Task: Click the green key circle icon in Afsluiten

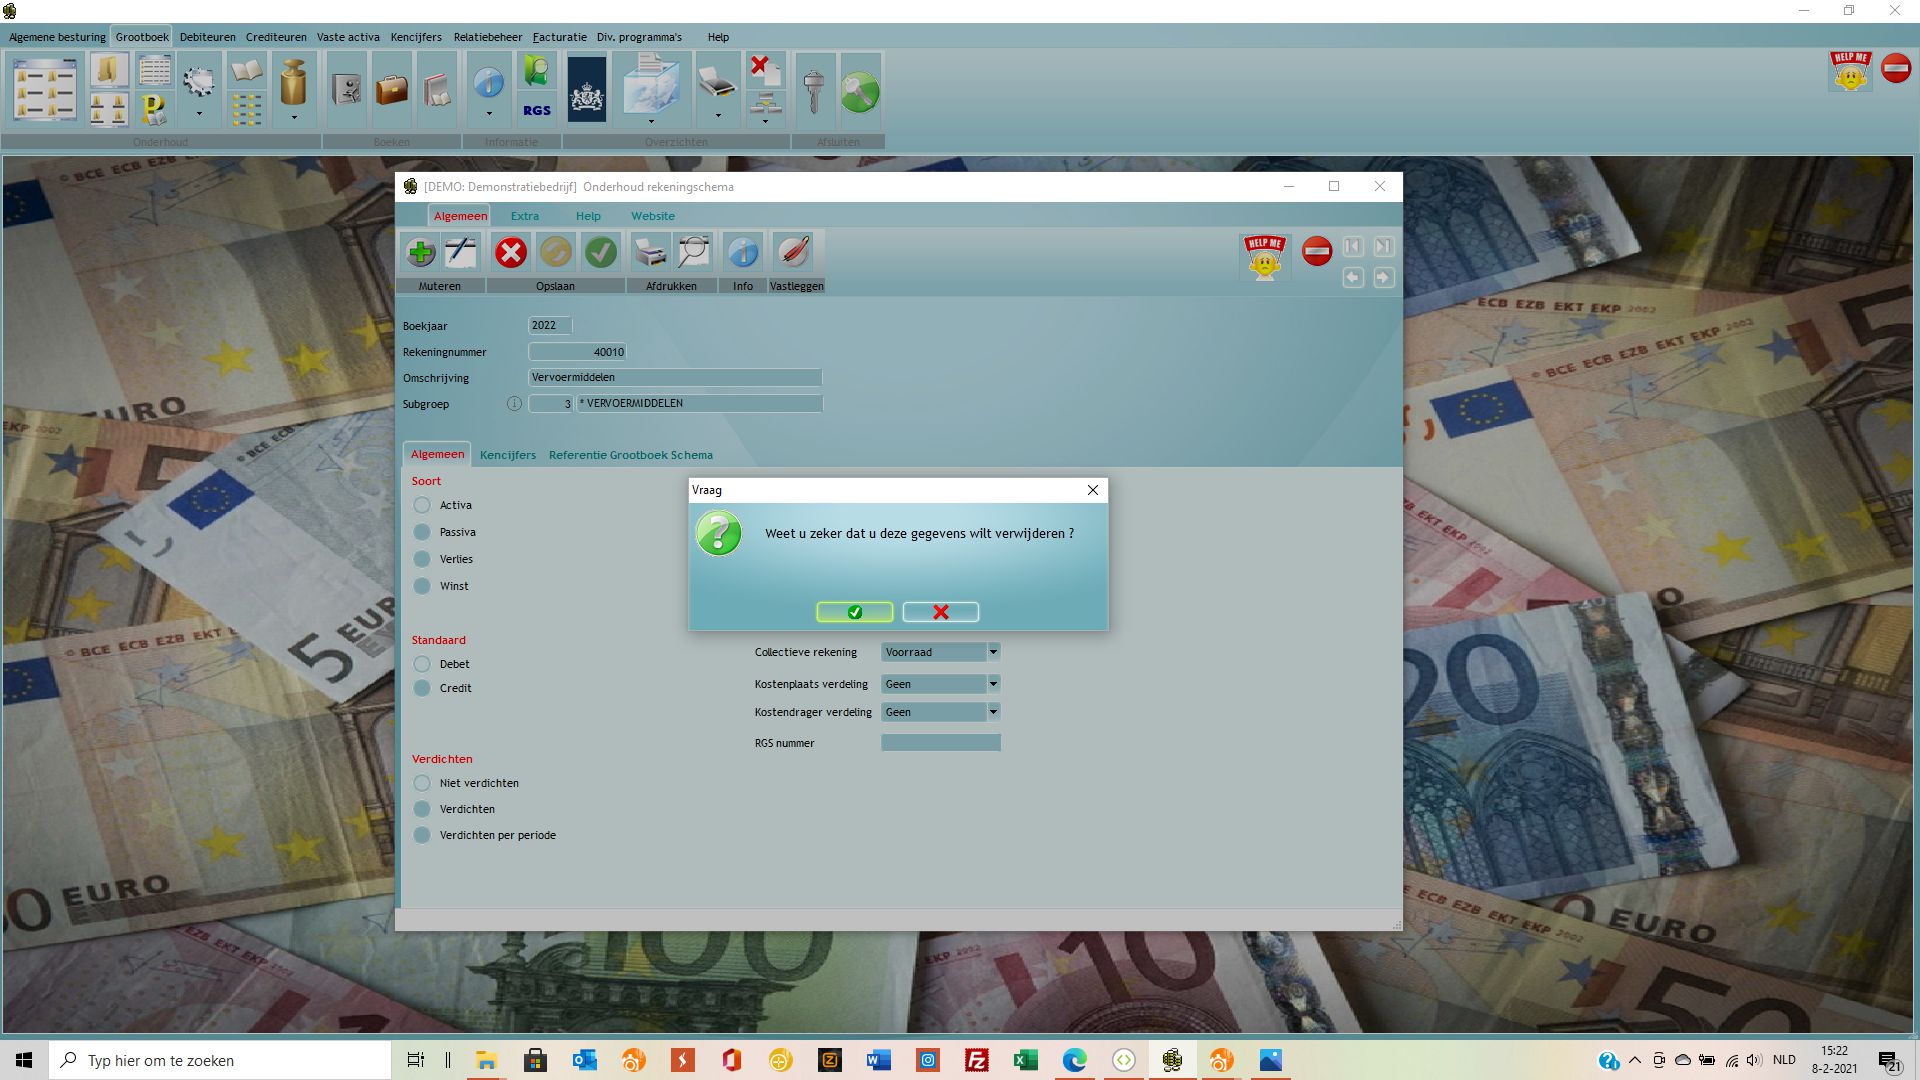Action: click(x=860, y=92)
